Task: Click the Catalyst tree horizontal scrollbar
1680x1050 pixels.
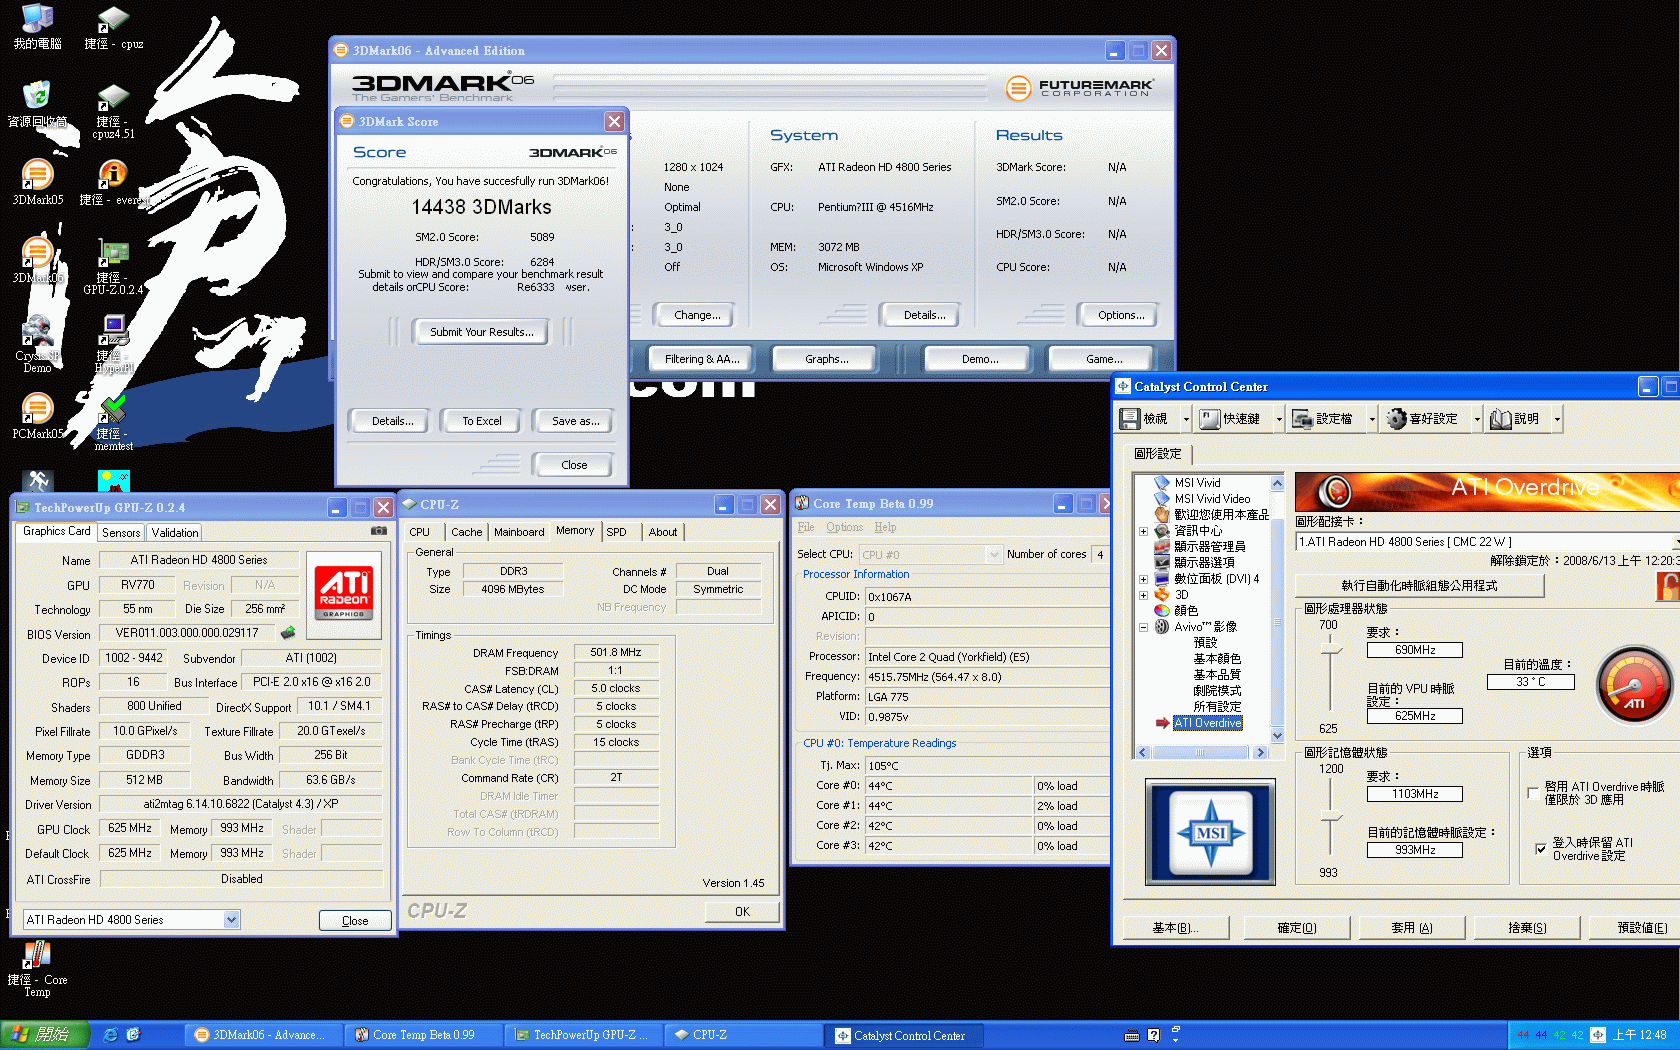Action: click(x=1202, y=752)
